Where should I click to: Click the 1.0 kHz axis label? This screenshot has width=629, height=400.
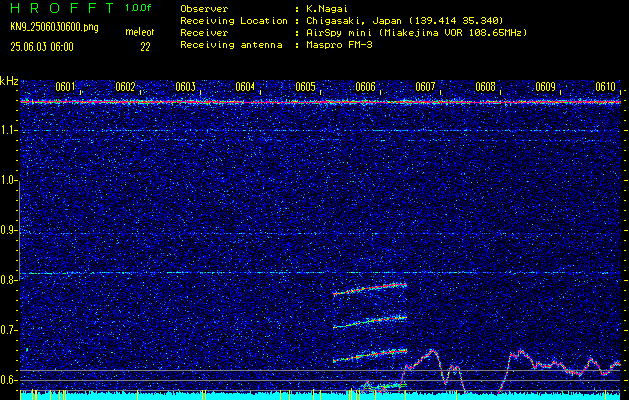pos(8,181)
